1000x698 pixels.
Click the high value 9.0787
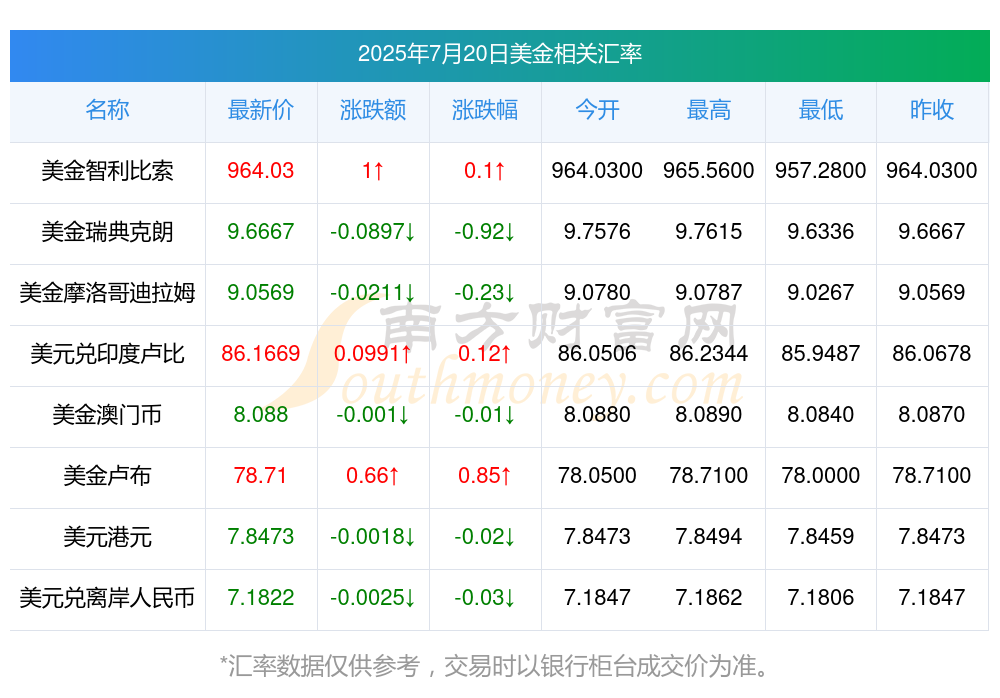[709, 292]
